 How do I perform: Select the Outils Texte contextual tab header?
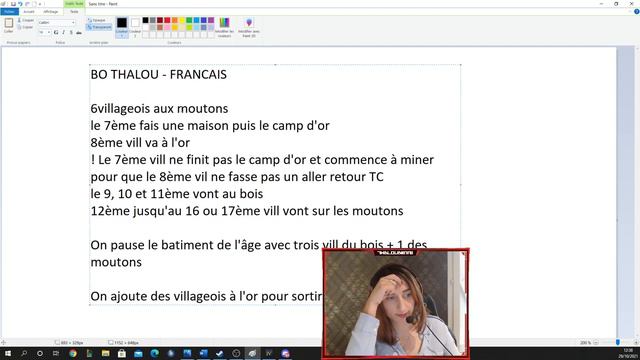(x=74, y=3)
